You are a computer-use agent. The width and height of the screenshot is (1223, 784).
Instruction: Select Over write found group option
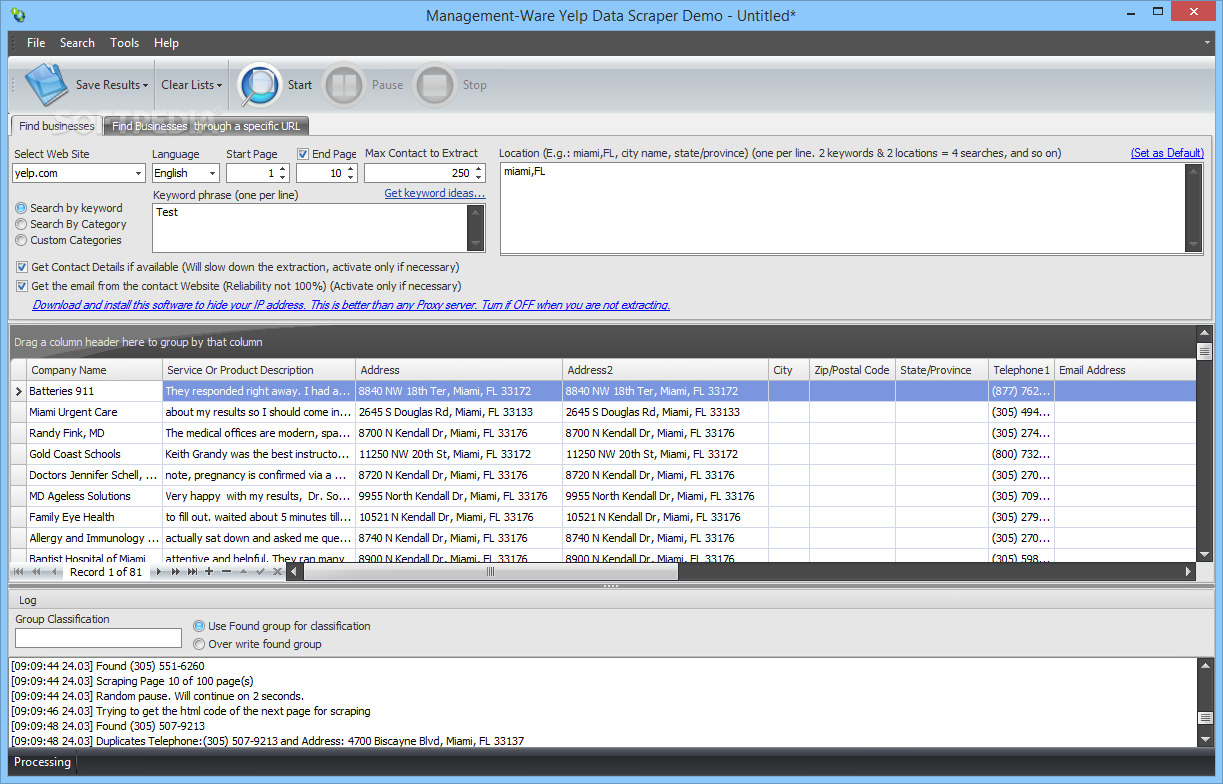199,644
